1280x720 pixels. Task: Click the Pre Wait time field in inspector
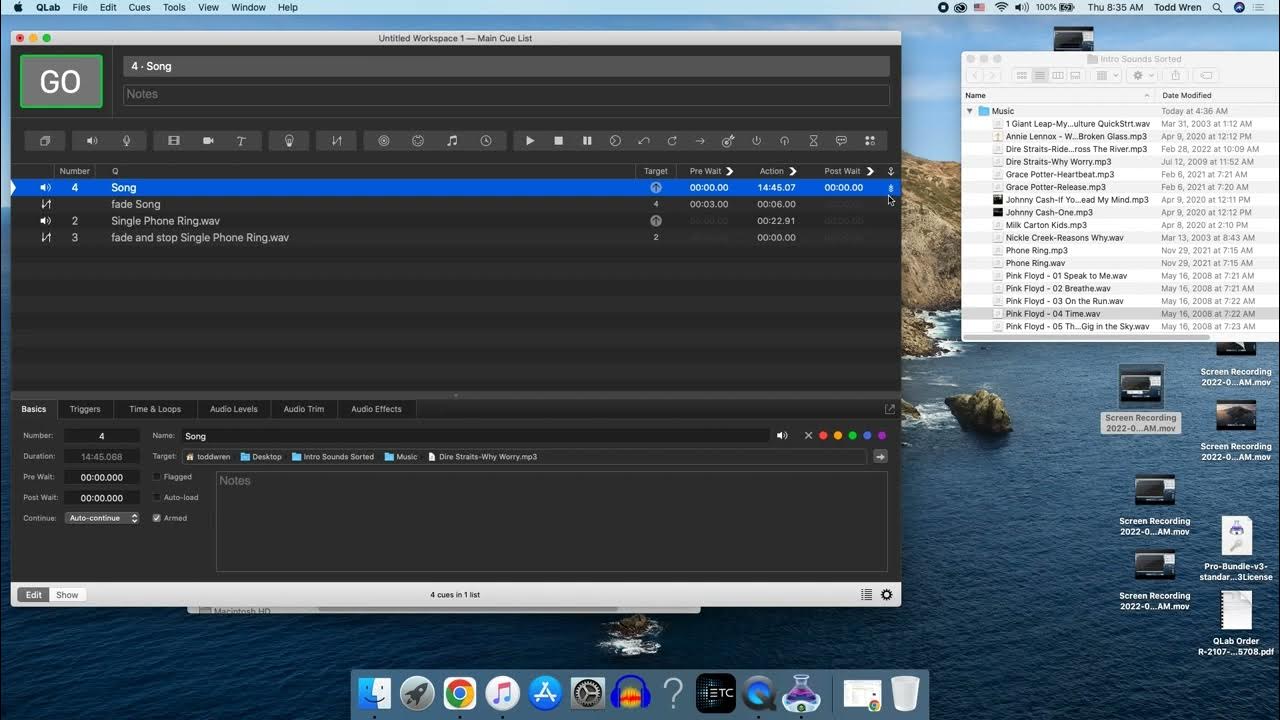[x=101, y=477]
